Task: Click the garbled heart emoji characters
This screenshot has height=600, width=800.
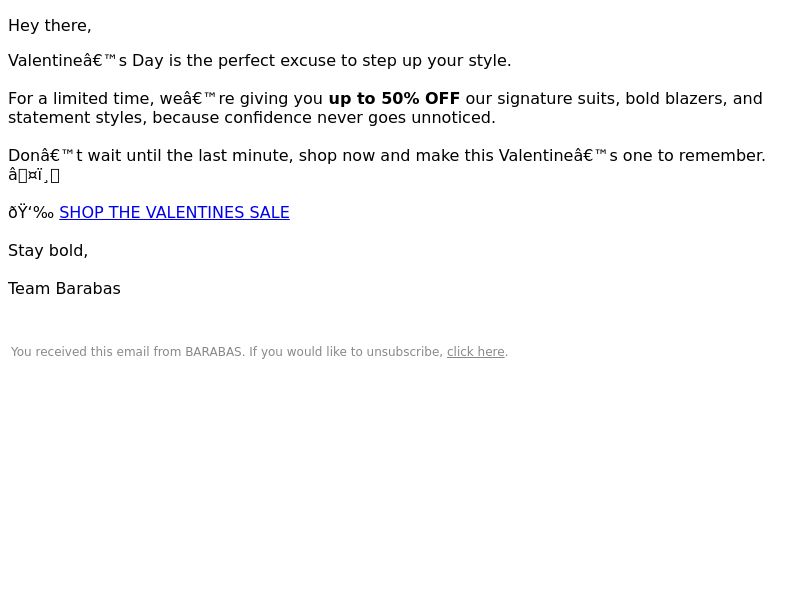Action: coord(34,175)
